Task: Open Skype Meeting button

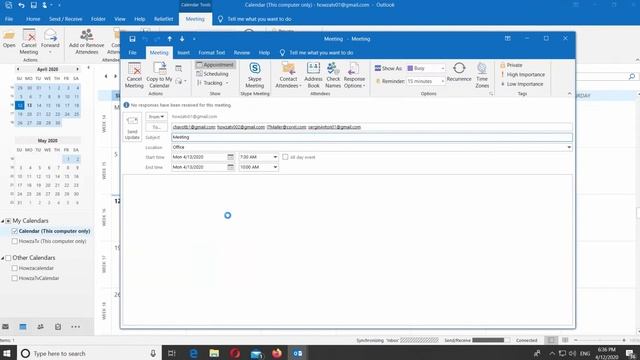Action: (x=254, y=75)
